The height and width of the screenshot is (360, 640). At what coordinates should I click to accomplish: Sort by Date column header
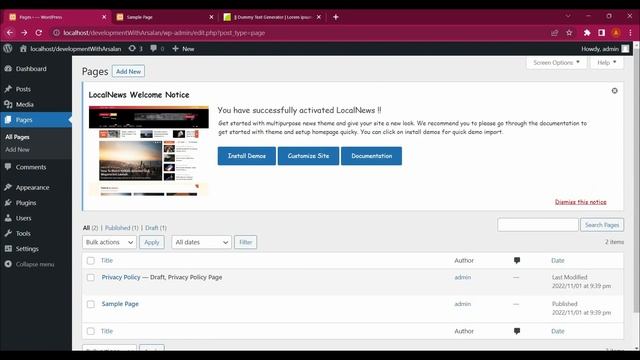coord(558,260)
